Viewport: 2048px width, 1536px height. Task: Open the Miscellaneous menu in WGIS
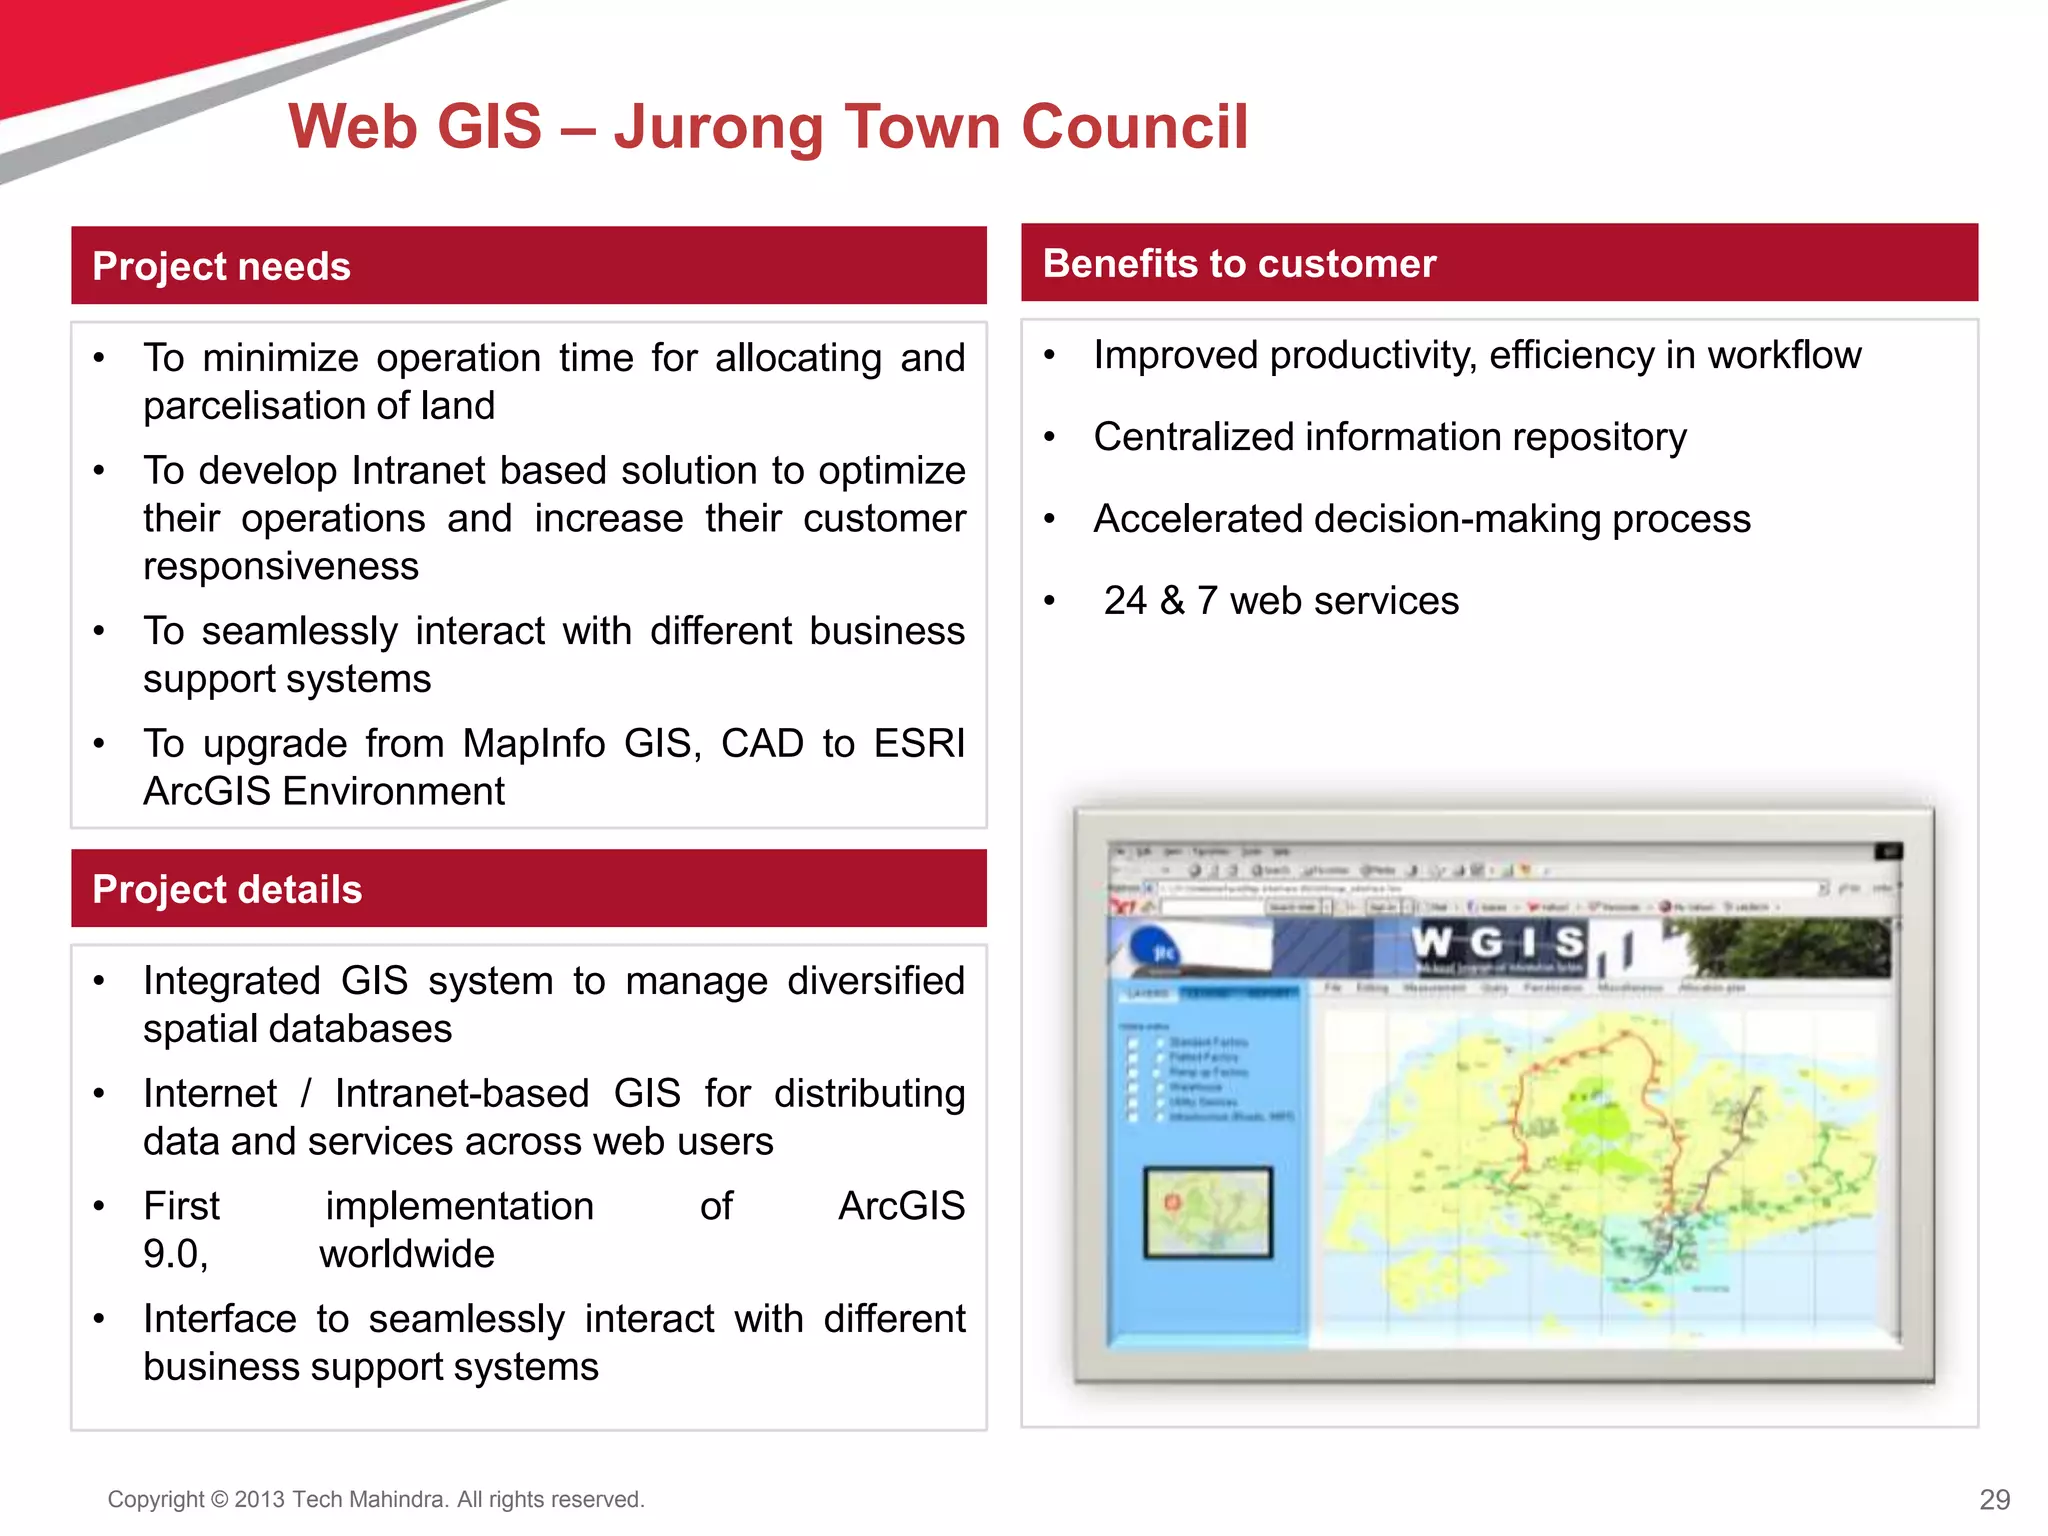click(1630, 988)
